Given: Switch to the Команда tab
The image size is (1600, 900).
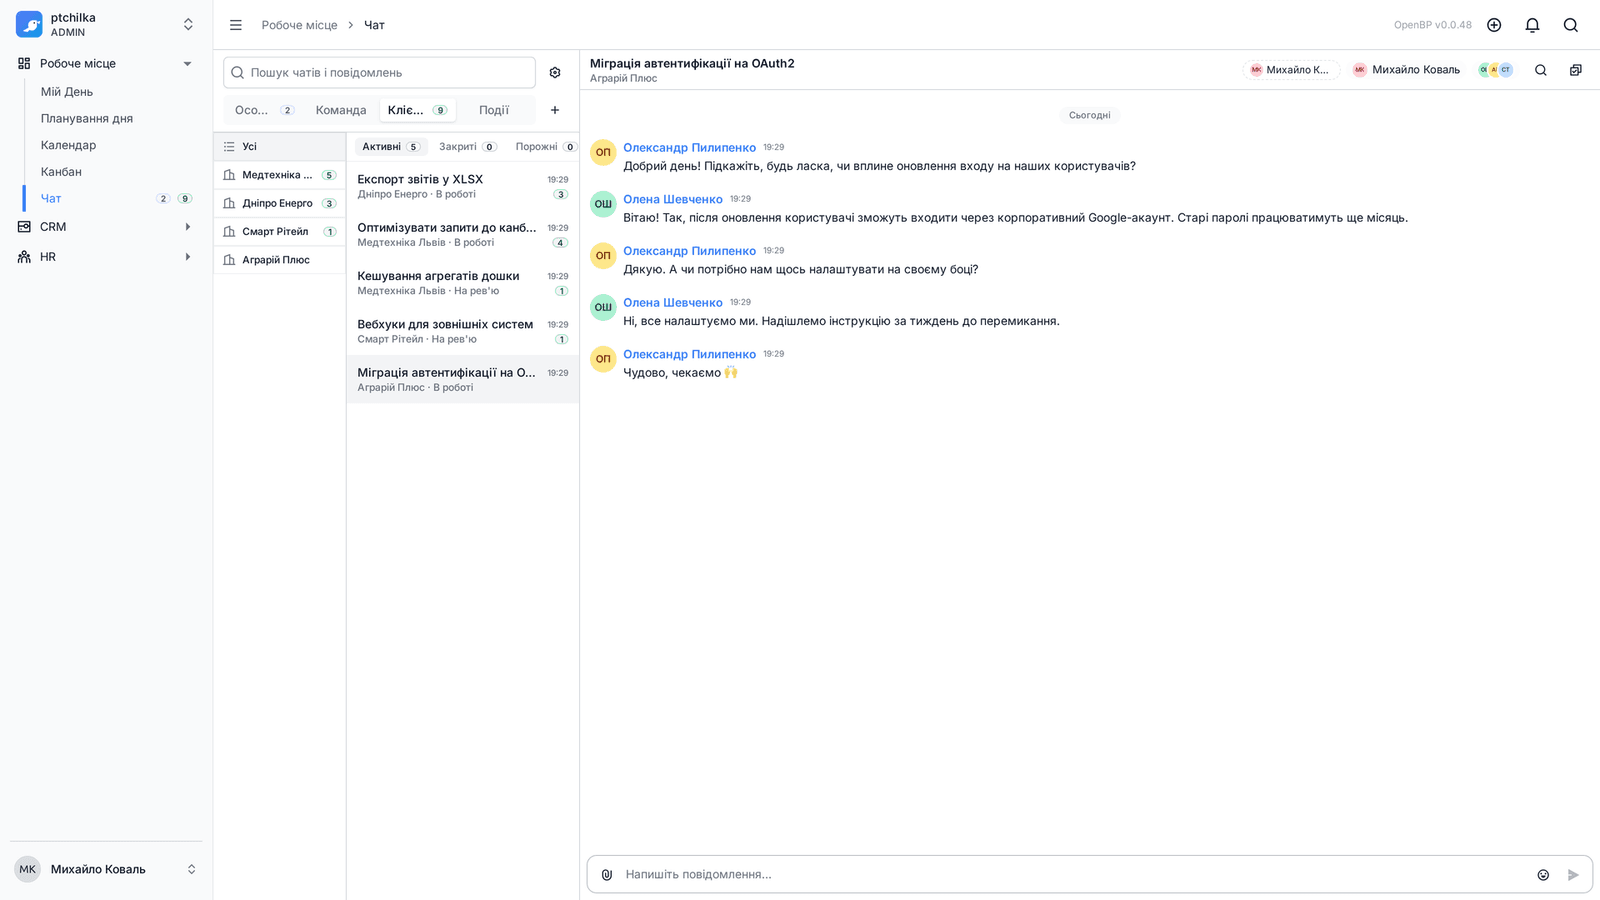Looking at the screenshot, I should [x=341, y=110].
